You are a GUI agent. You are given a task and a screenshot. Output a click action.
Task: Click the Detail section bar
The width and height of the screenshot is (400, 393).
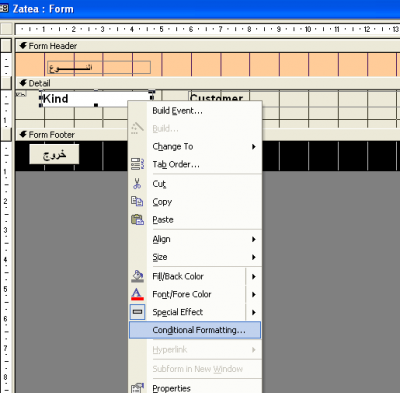[207, 83]
